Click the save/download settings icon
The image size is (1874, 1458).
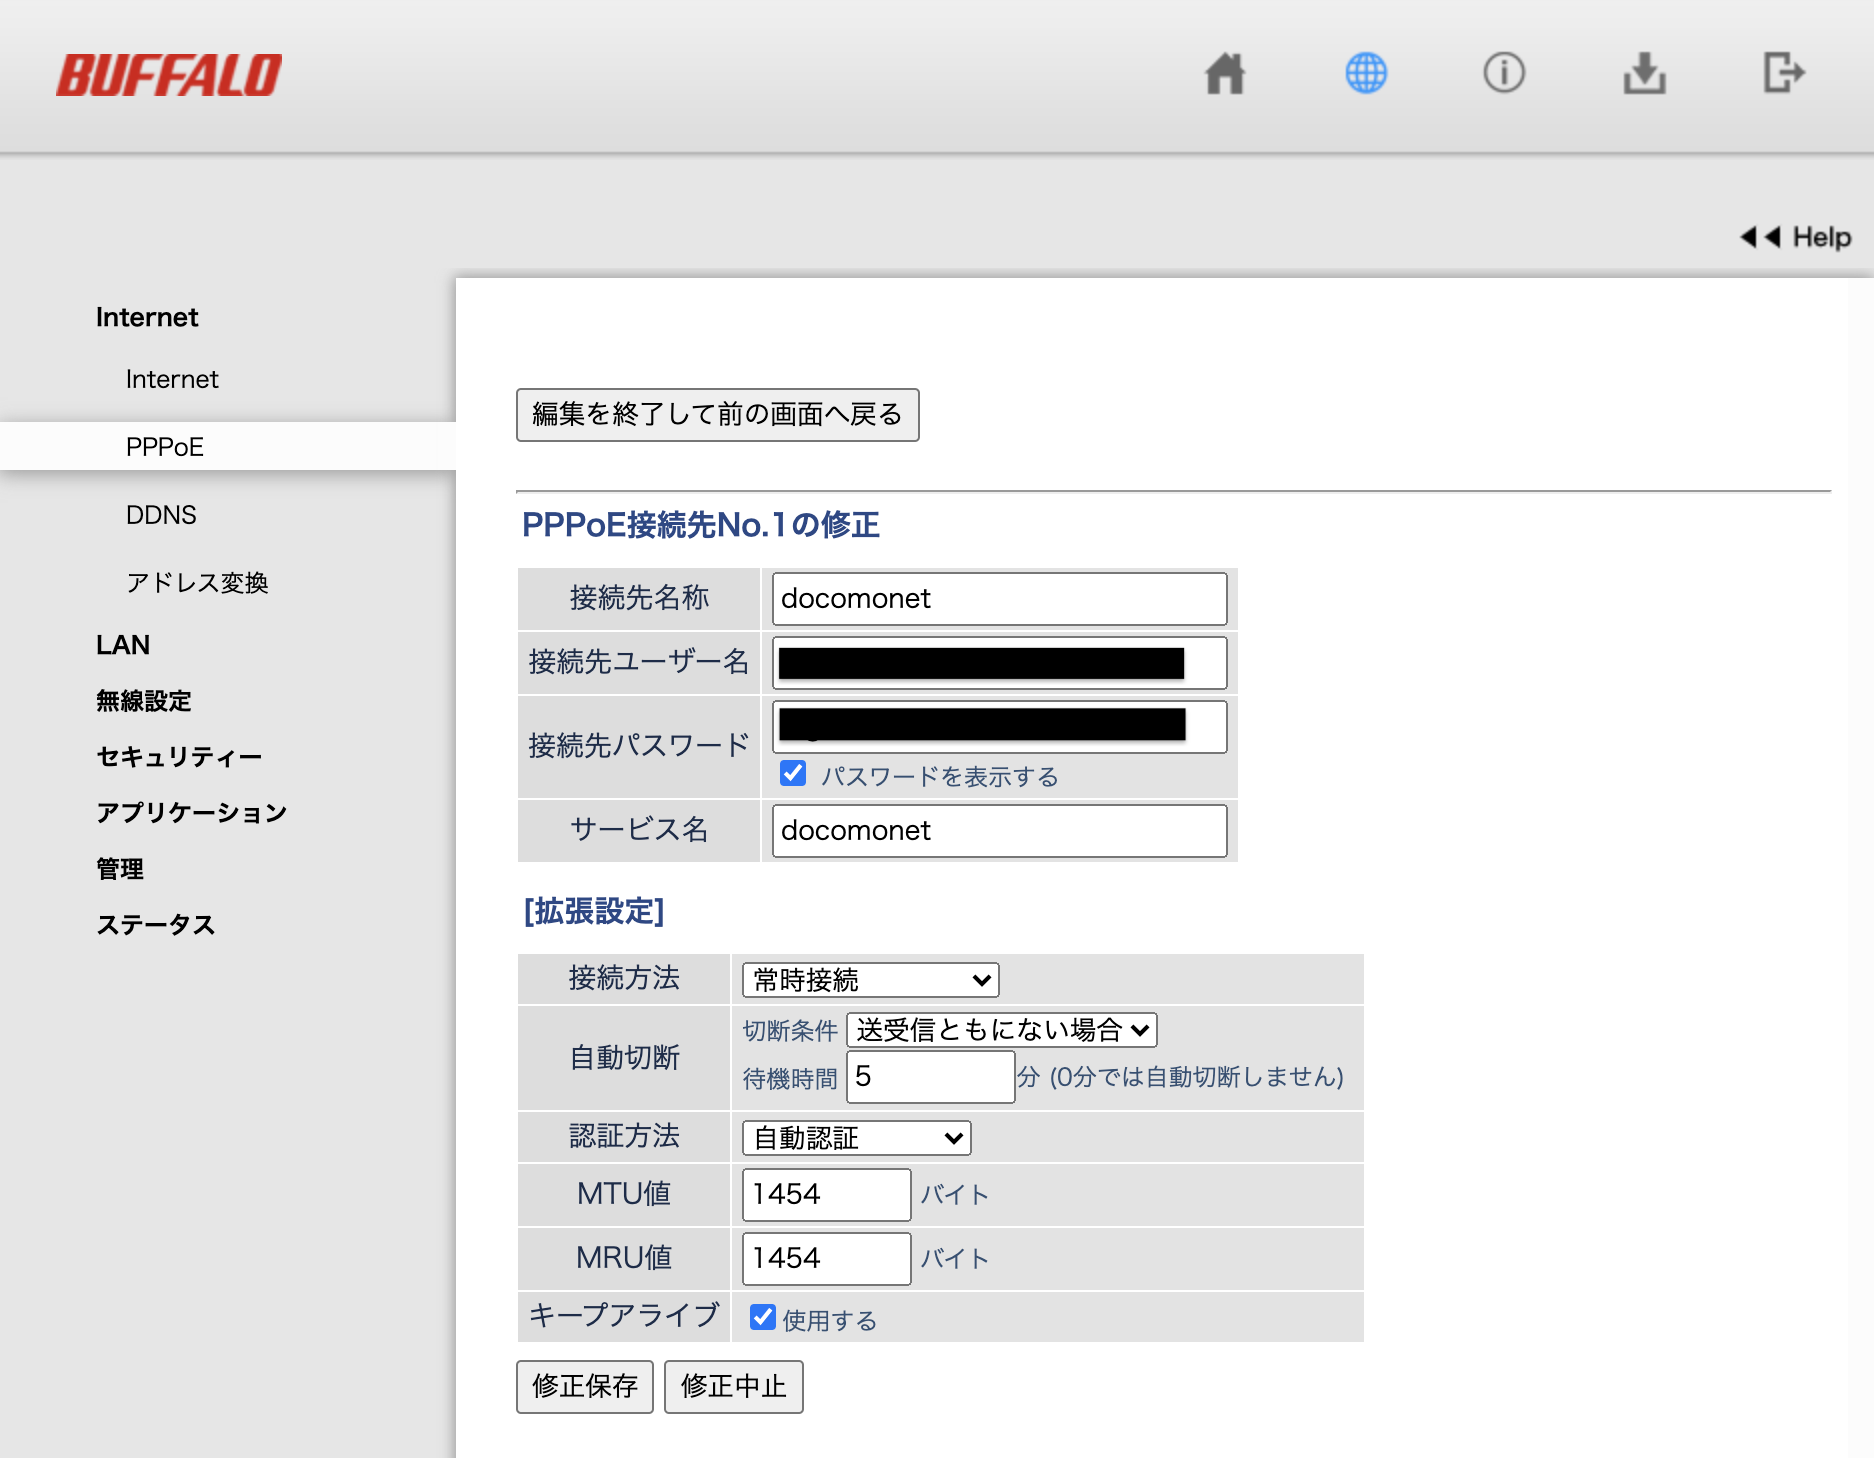click(x=1644, y=73)
